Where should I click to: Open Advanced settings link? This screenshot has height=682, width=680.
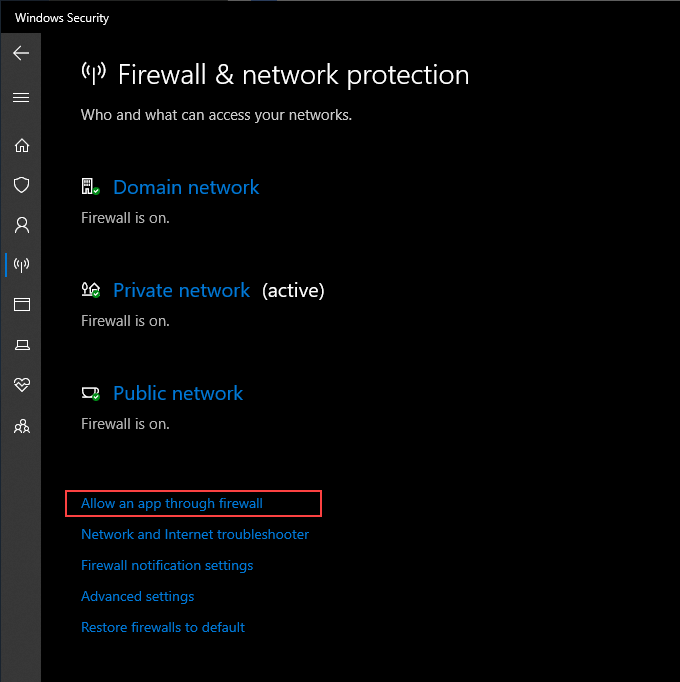(x=138, y=597)
